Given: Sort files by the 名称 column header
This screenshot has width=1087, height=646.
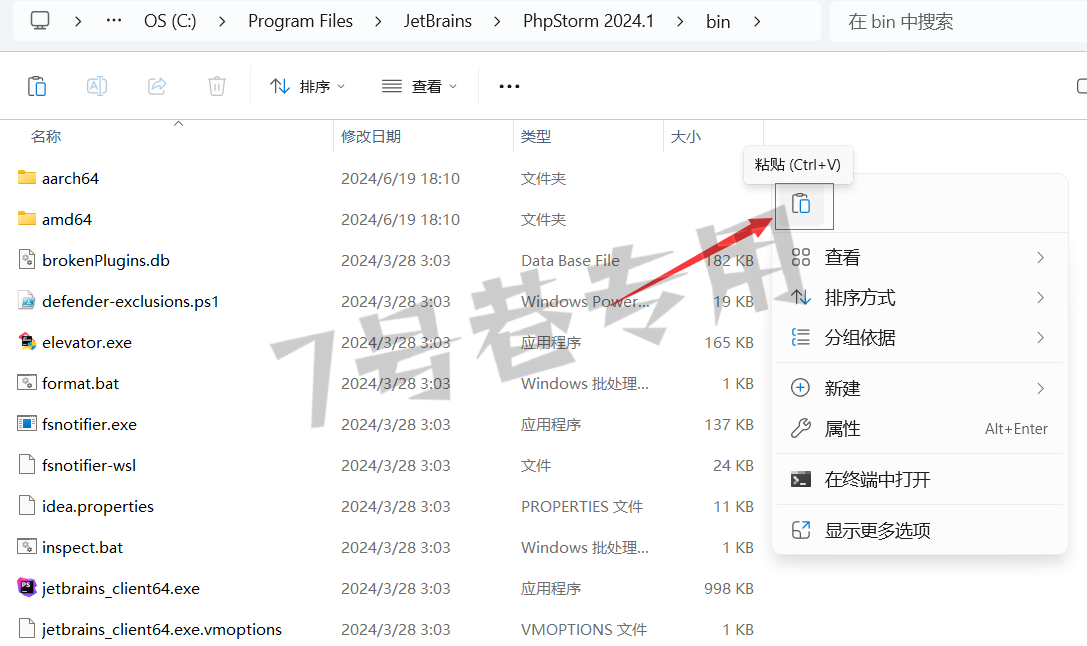Looking at the screenshot, I should 46,137.
